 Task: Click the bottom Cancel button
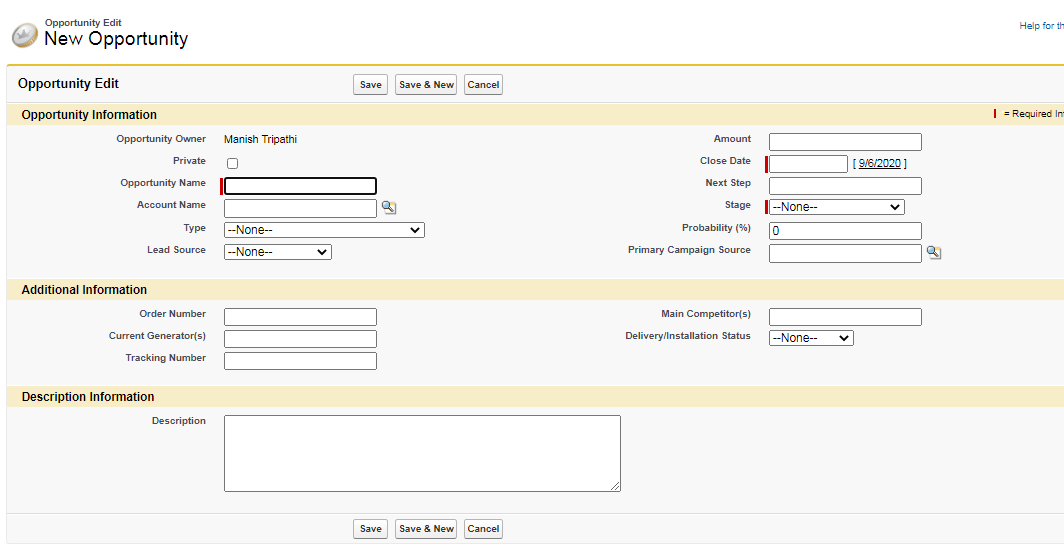483,529
